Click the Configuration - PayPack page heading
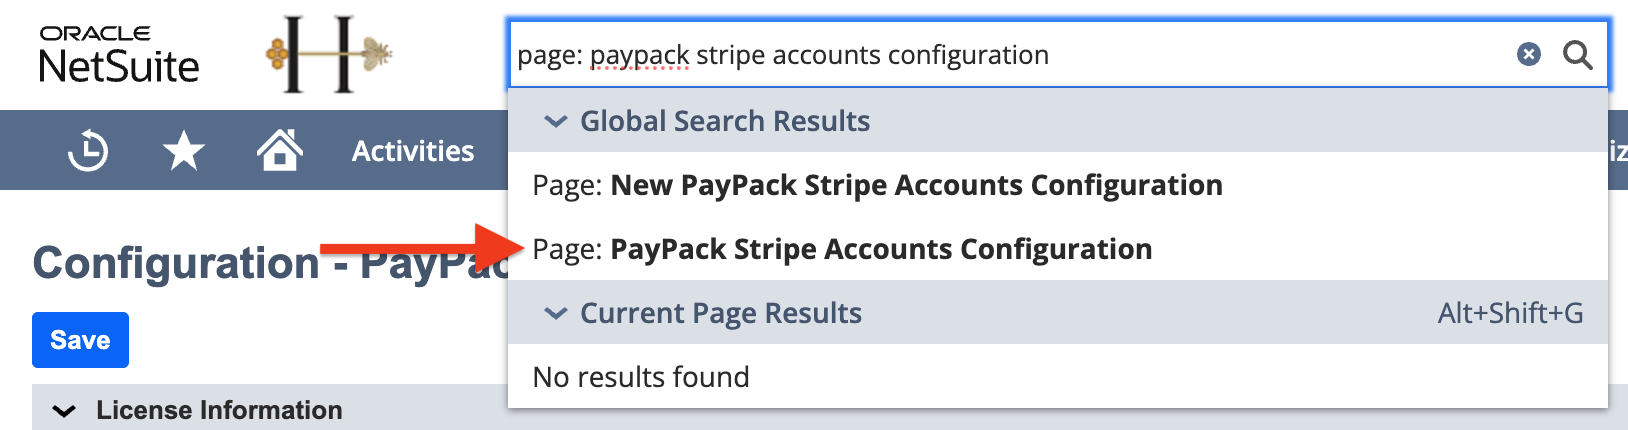Screen dimensions: 1628x430 click(x=200, y=264)
